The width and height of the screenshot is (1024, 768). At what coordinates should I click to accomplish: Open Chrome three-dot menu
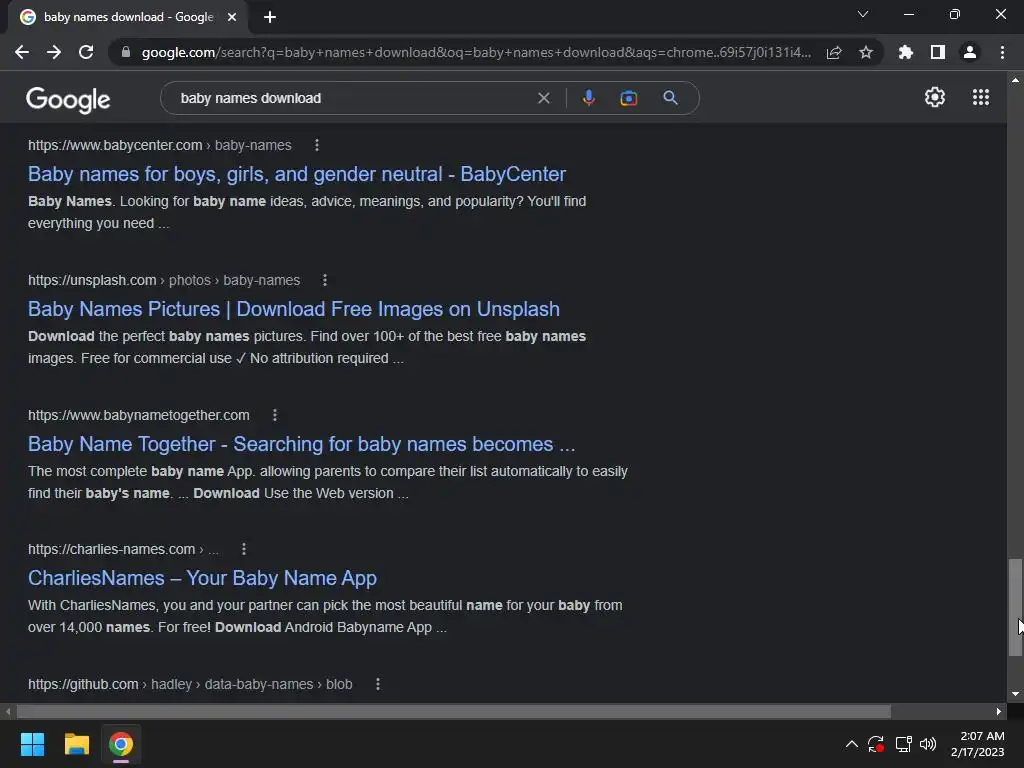(x=1002, y=52)
